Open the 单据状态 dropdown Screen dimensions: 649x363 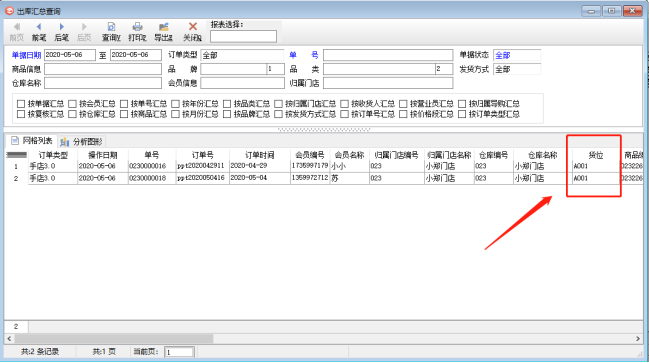pyautogui.click(x=517, y=55)
